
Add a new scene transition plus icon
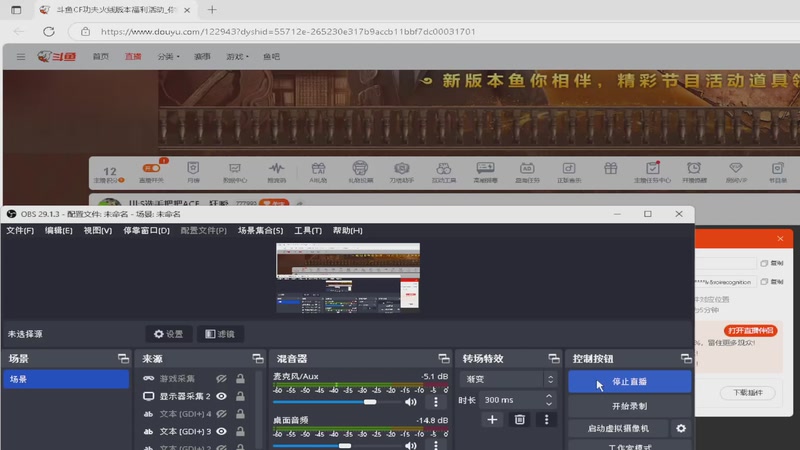(492, 419)
